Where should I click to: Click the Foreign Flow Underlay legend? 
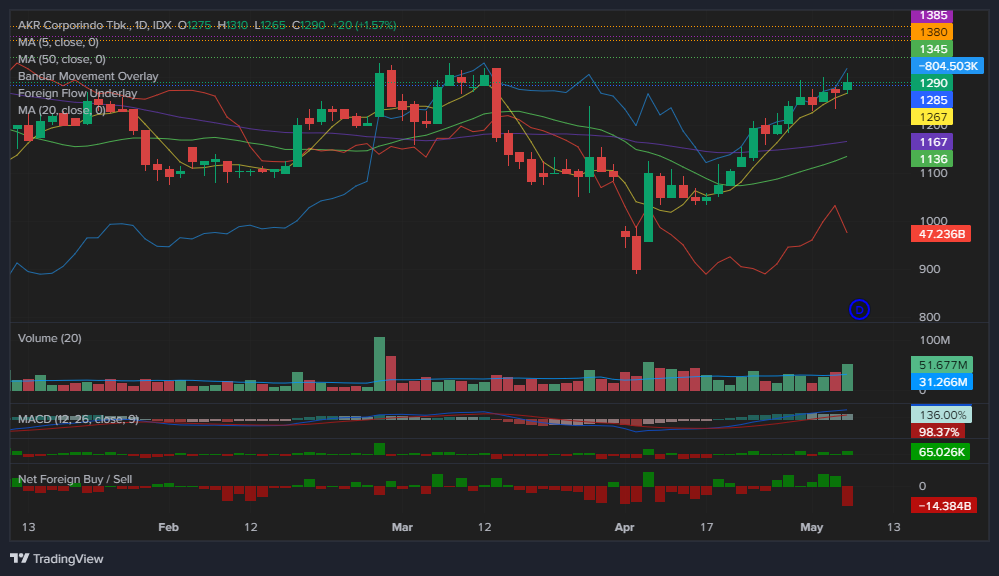[80, 92]
